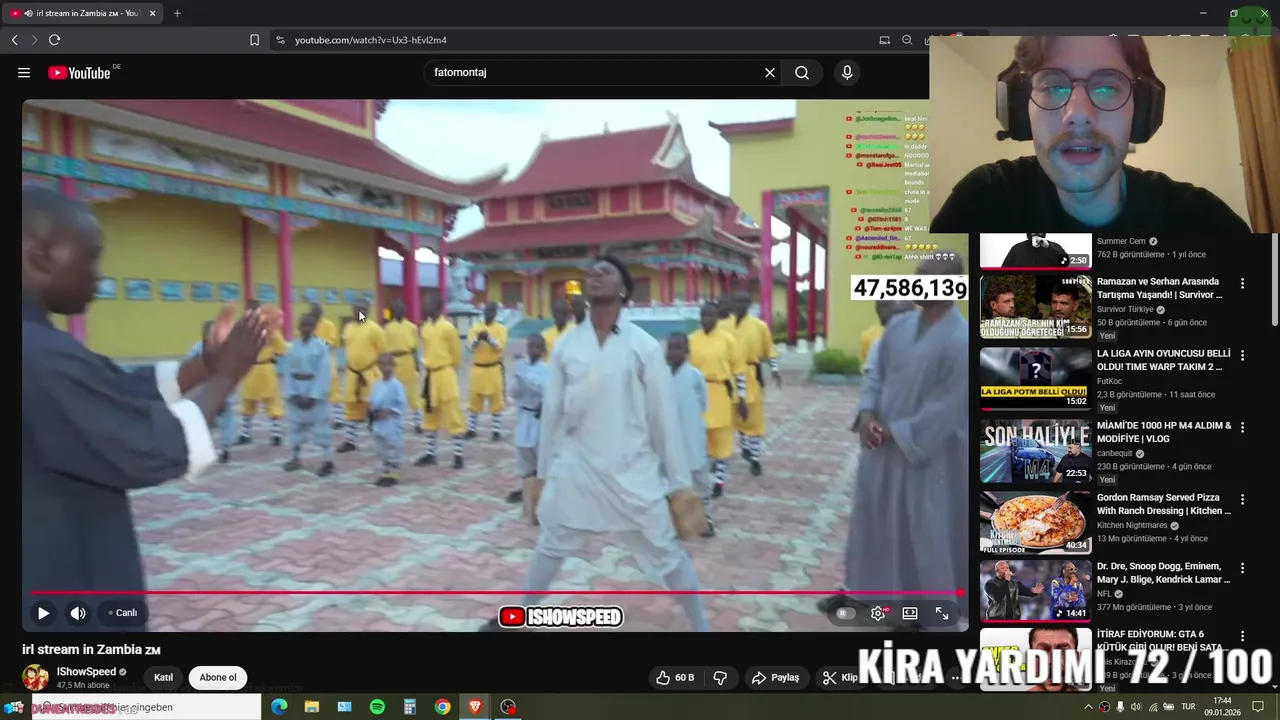The image size is (1280, 720).
Task: Click the video progress bar
Action: (x=495, y=593)
